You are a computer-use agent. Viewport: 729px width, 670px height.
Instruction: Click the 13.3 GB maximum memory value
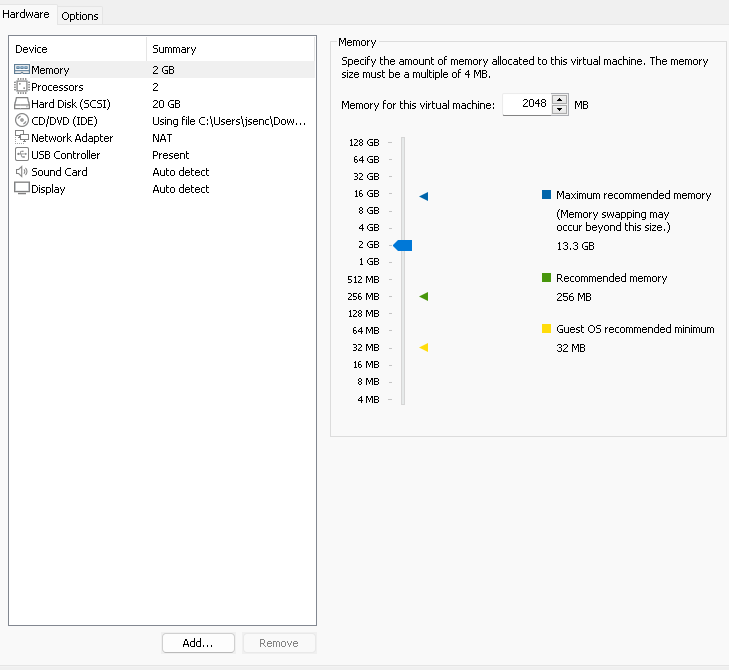(575, 246)
